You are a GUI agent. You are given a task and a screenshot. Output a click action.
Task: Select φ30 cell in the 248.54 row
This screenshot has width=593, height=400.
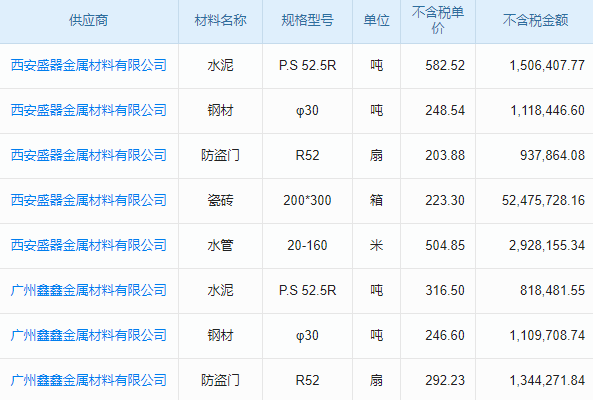(x=307, y=110)
